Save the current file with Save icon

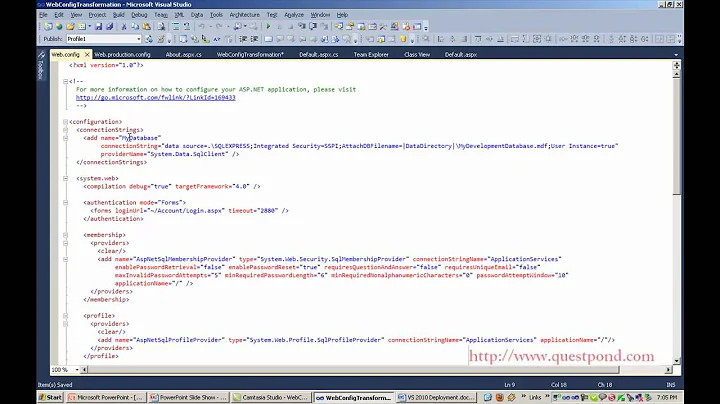[98, 27]
